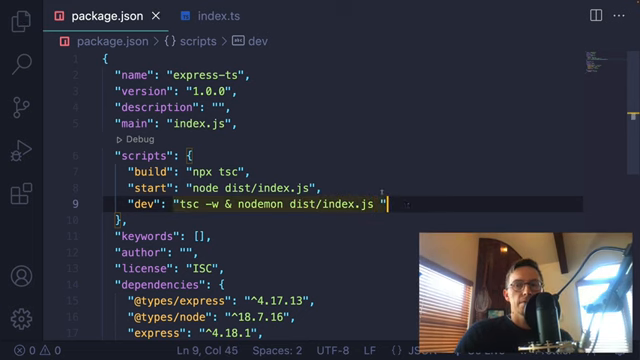The width and height of the screenshot is (640, 360).
Task: Click the "^18.7.16" version string
Action: click(257, 317)
